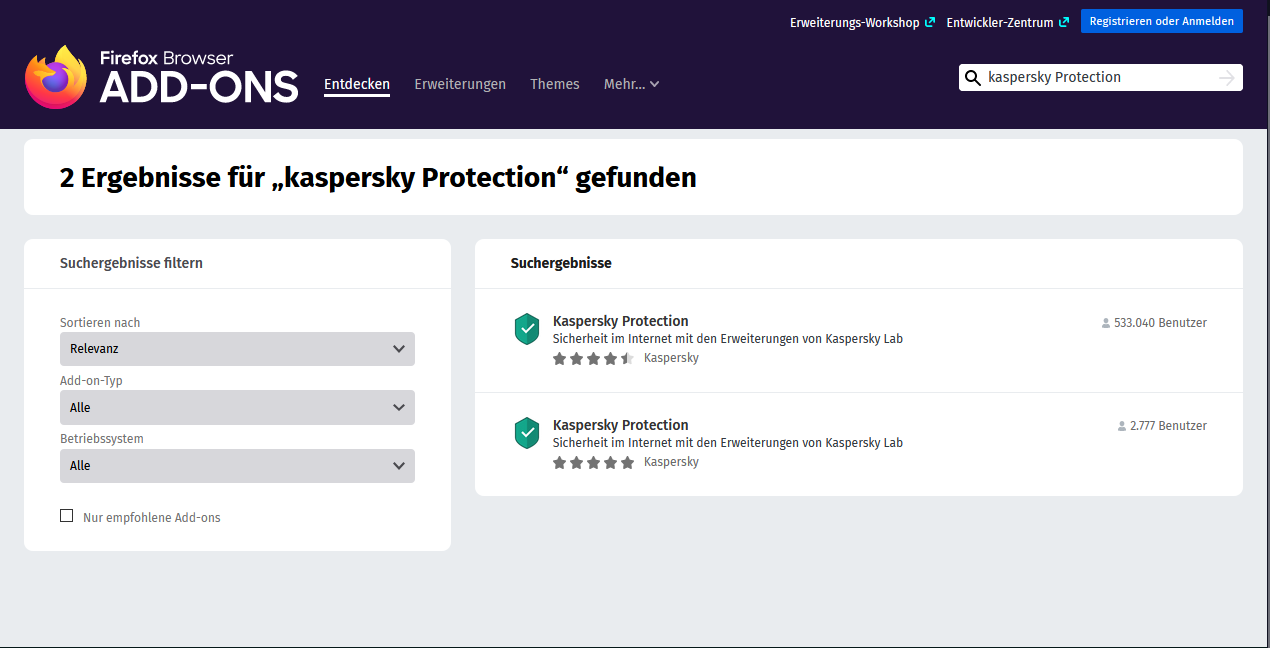
Task: Open the first Kaspersky Protection result title
Action: (620, 321)
